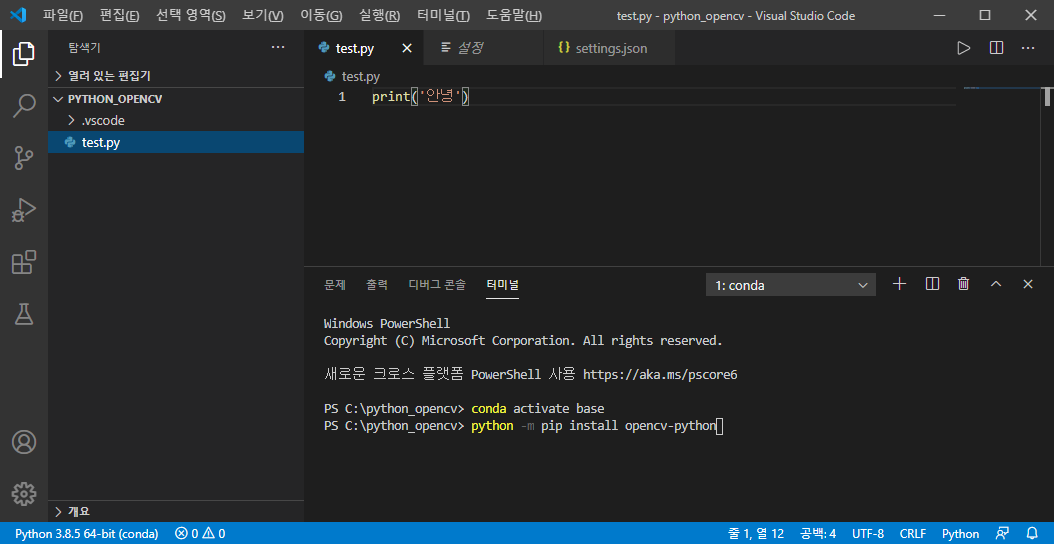Open the Help menu

click(514, 15)
